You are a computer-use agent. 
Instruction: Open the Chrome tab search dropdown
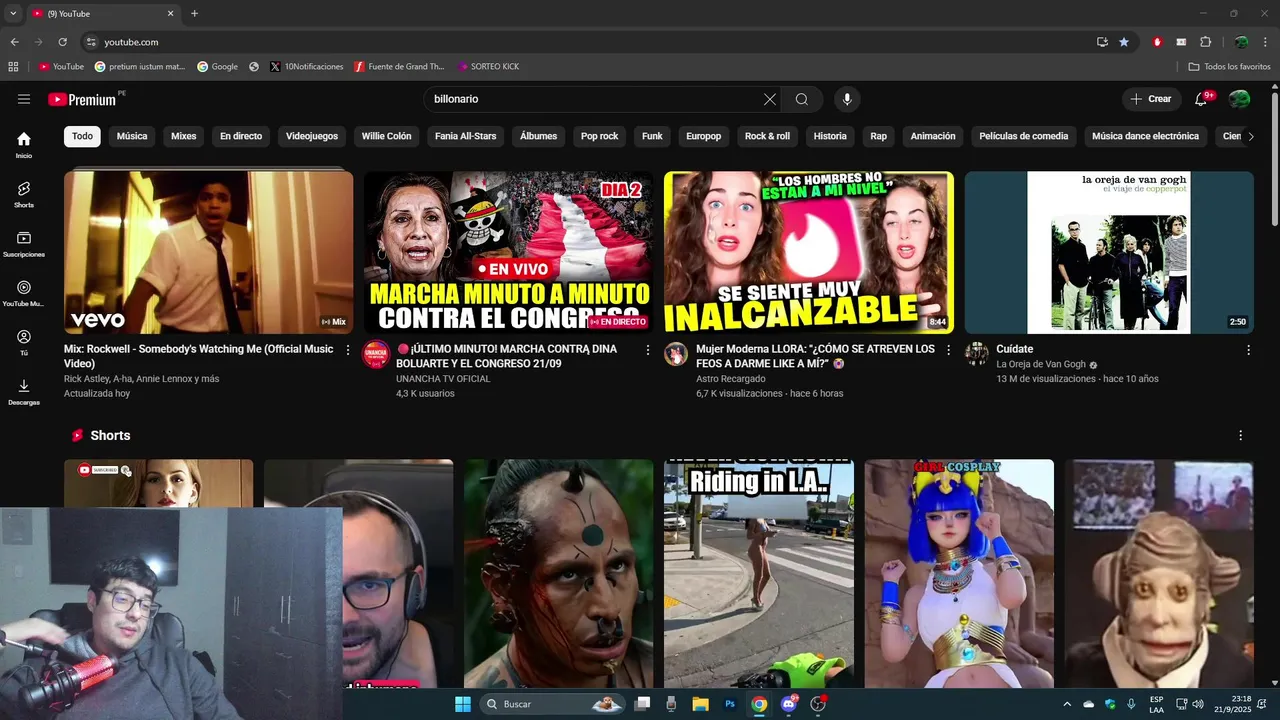[13, 14]
